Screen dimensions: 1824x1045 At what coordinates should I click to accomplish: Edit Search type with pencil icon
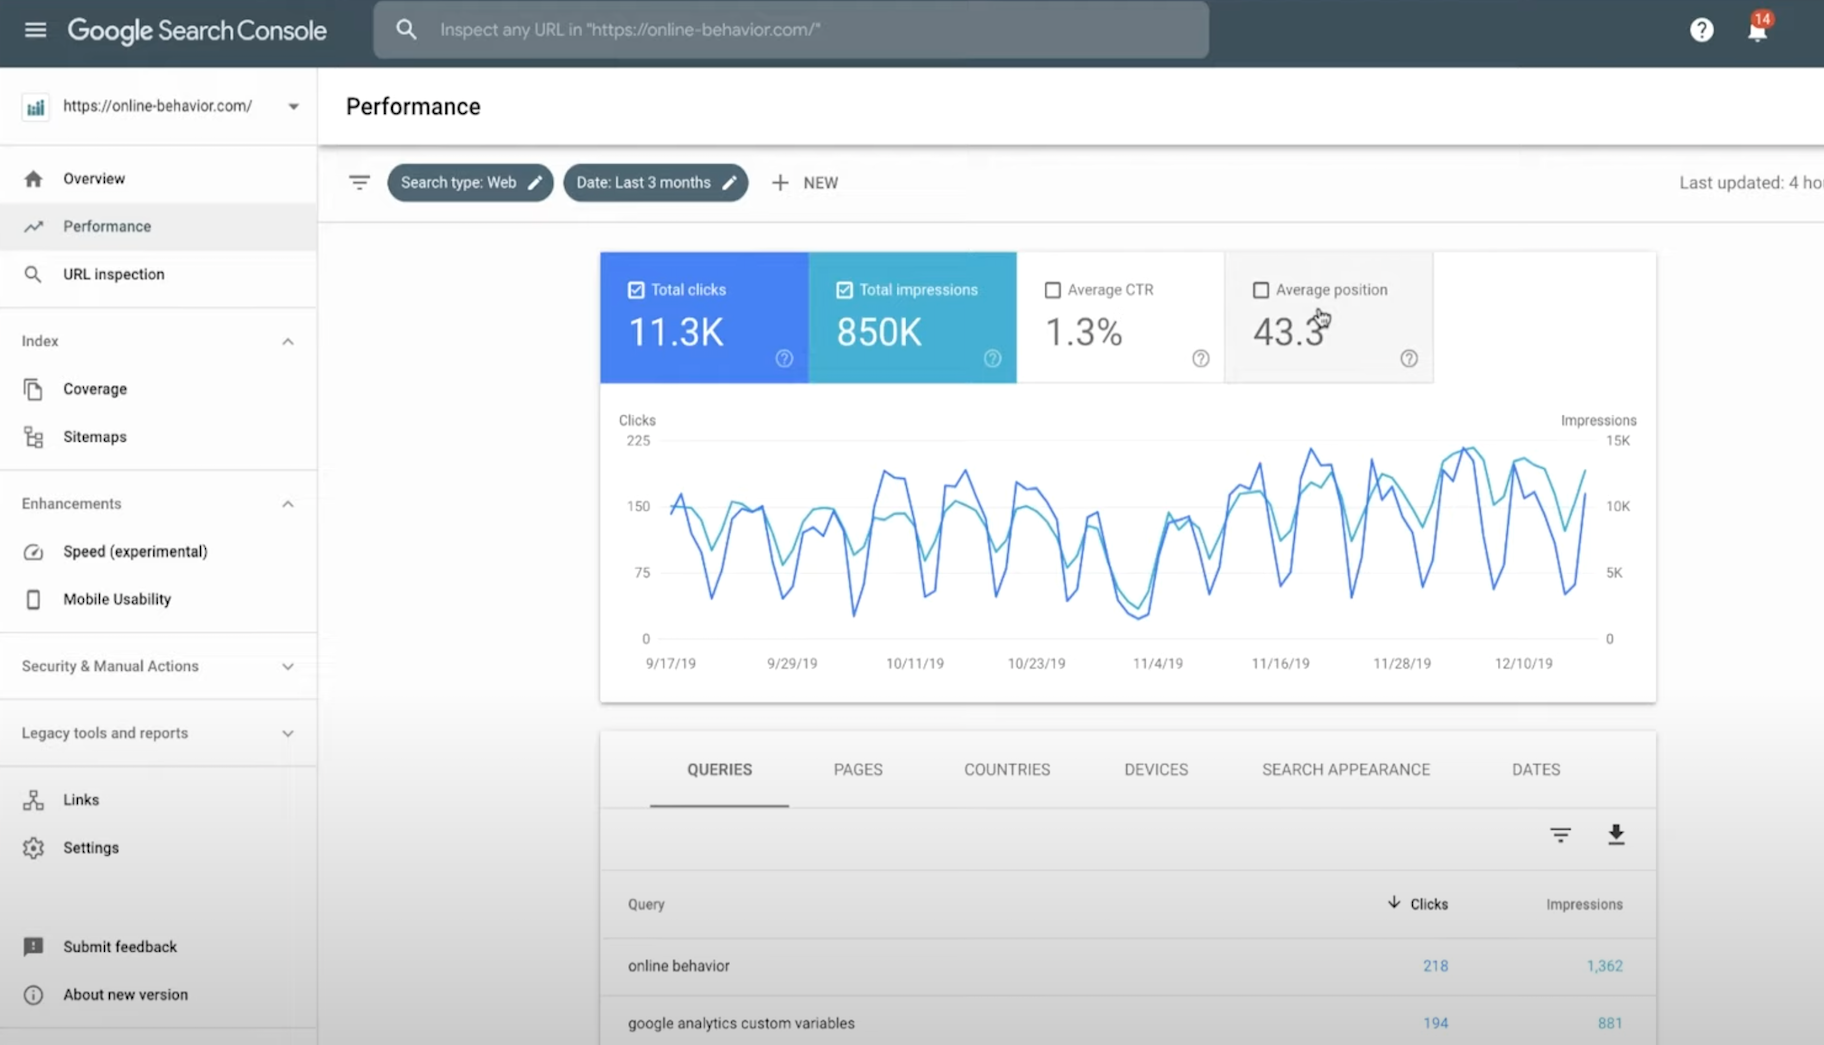tap(535, 183)
